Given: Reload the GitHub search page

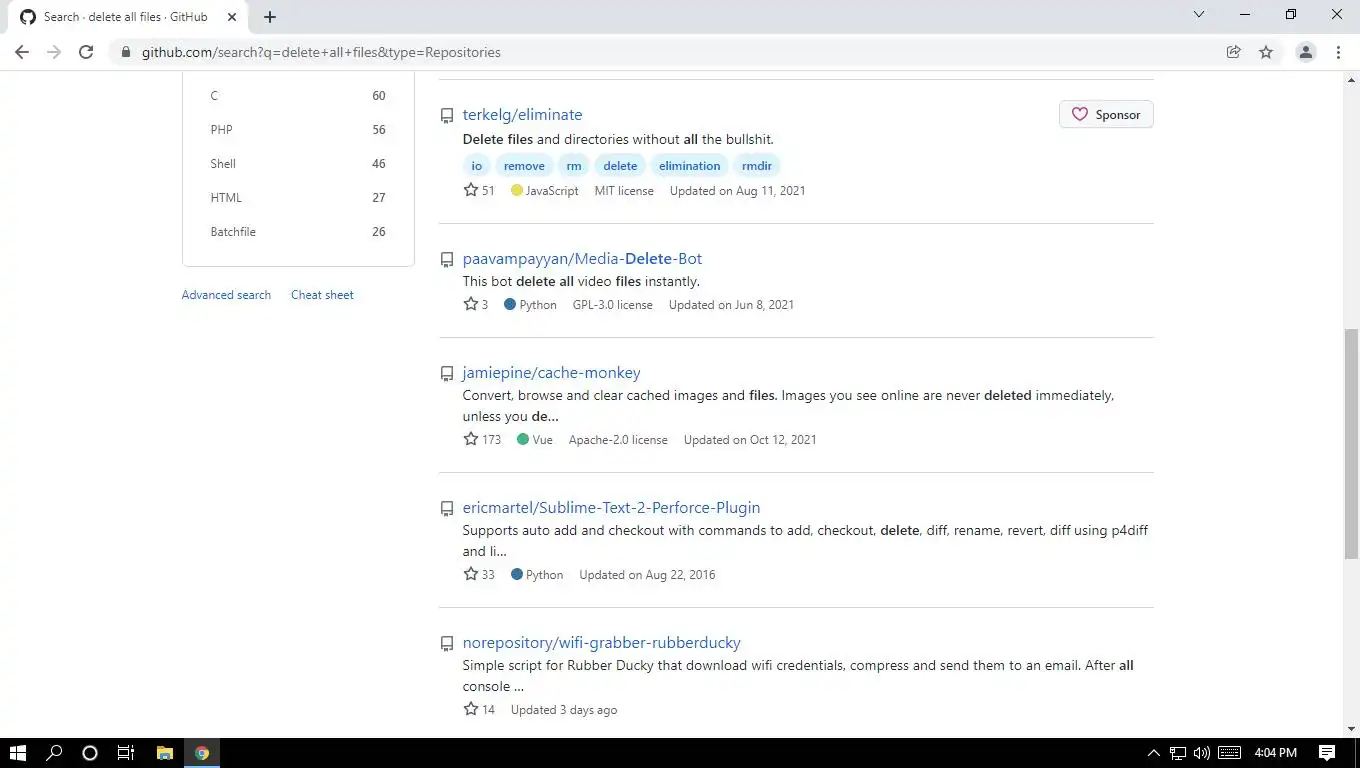Looking at the screenshot, I should point(86,52).
